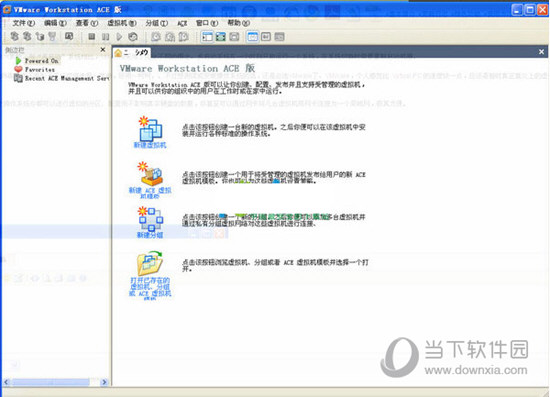Click the sidebar horizontal scrollbar left arrow

(x=6, y=382)
